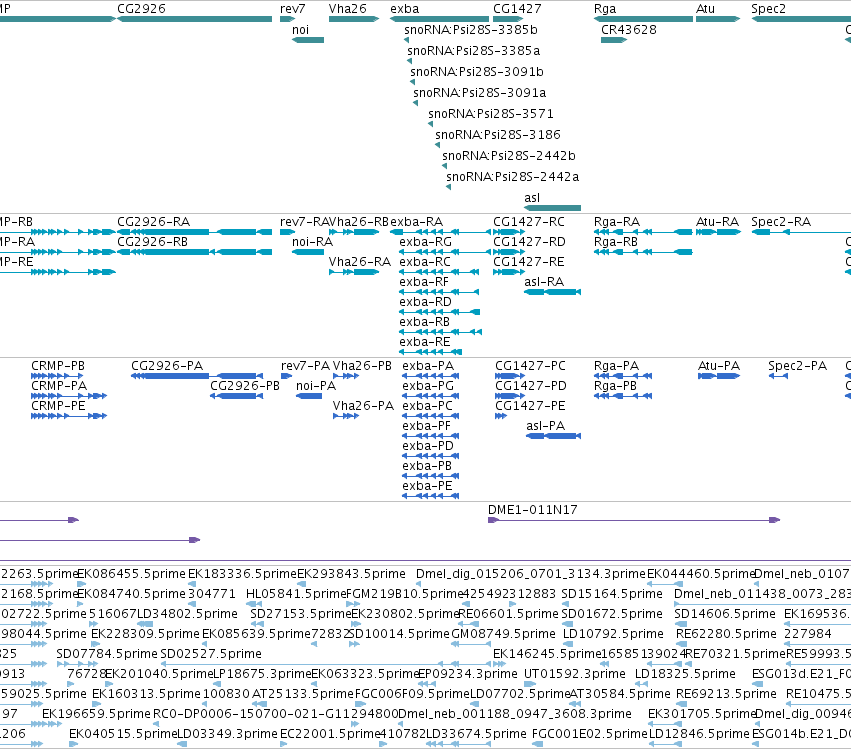Viewport: 851px width, 749px height.
Task: Click the teal gene bar under noi
Action: (x=308, y=40)
